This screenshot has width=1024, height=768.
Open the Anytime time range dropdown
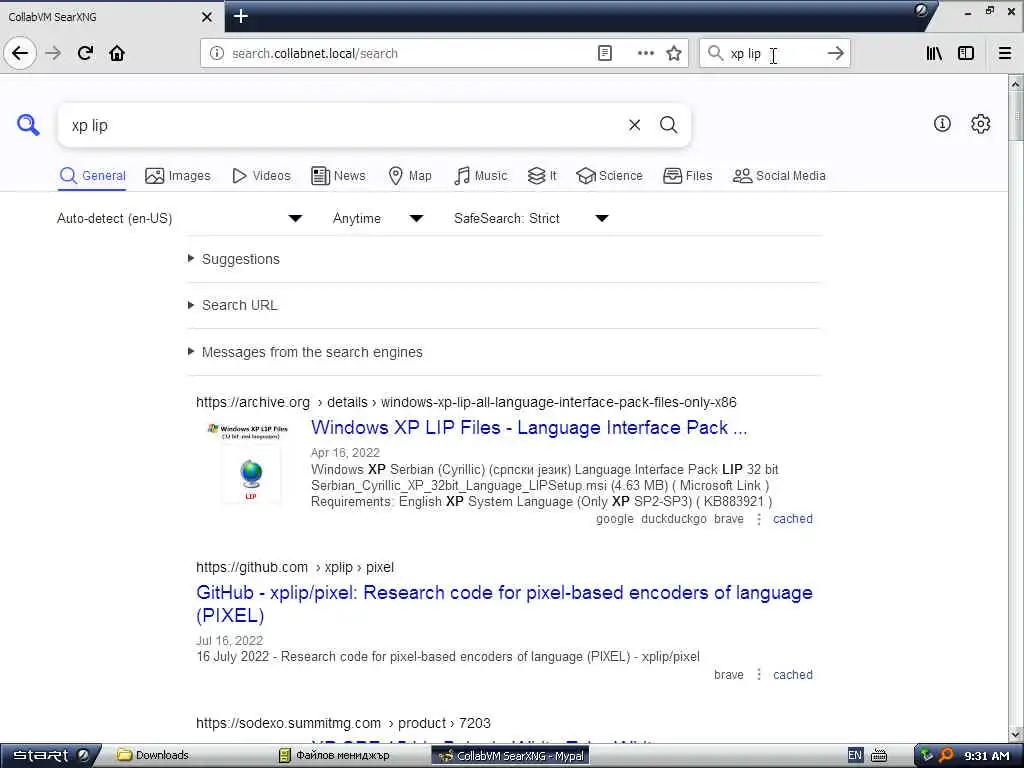[378, 218]
